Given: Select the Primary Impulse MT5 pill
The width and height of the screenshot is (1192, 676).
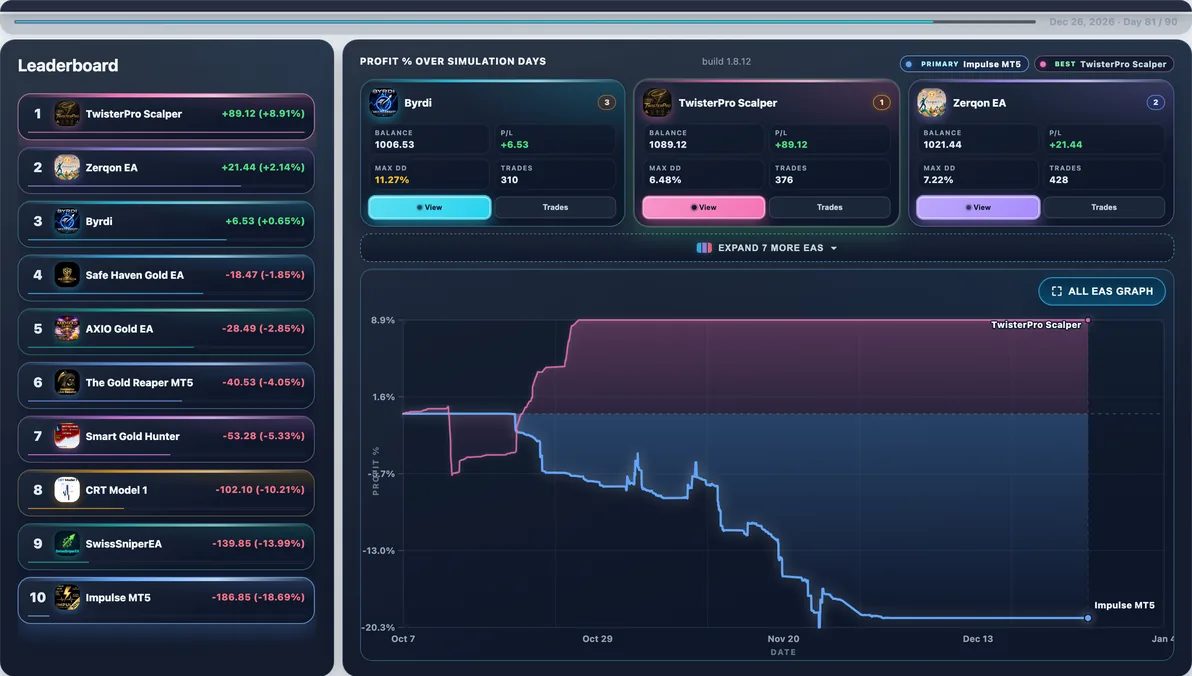Looking at the screenshot, I should pos(965,64).
